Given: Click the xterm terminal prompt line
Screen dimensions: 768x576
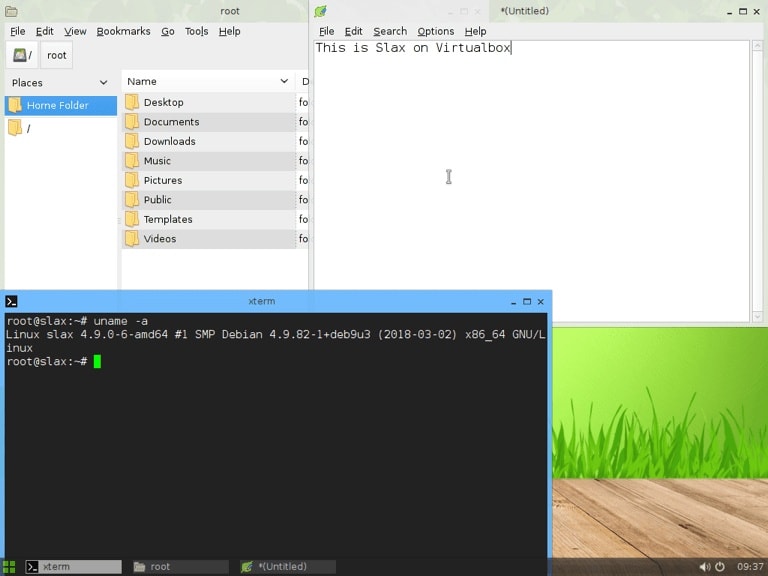Looking at the screenshot, I should [x=54, y=361].
